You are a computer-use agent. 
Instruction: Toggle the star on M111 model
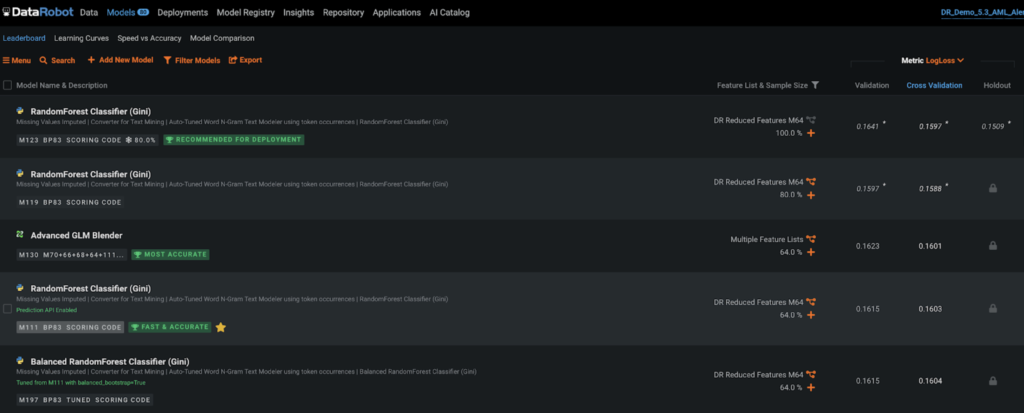point(221,327)
